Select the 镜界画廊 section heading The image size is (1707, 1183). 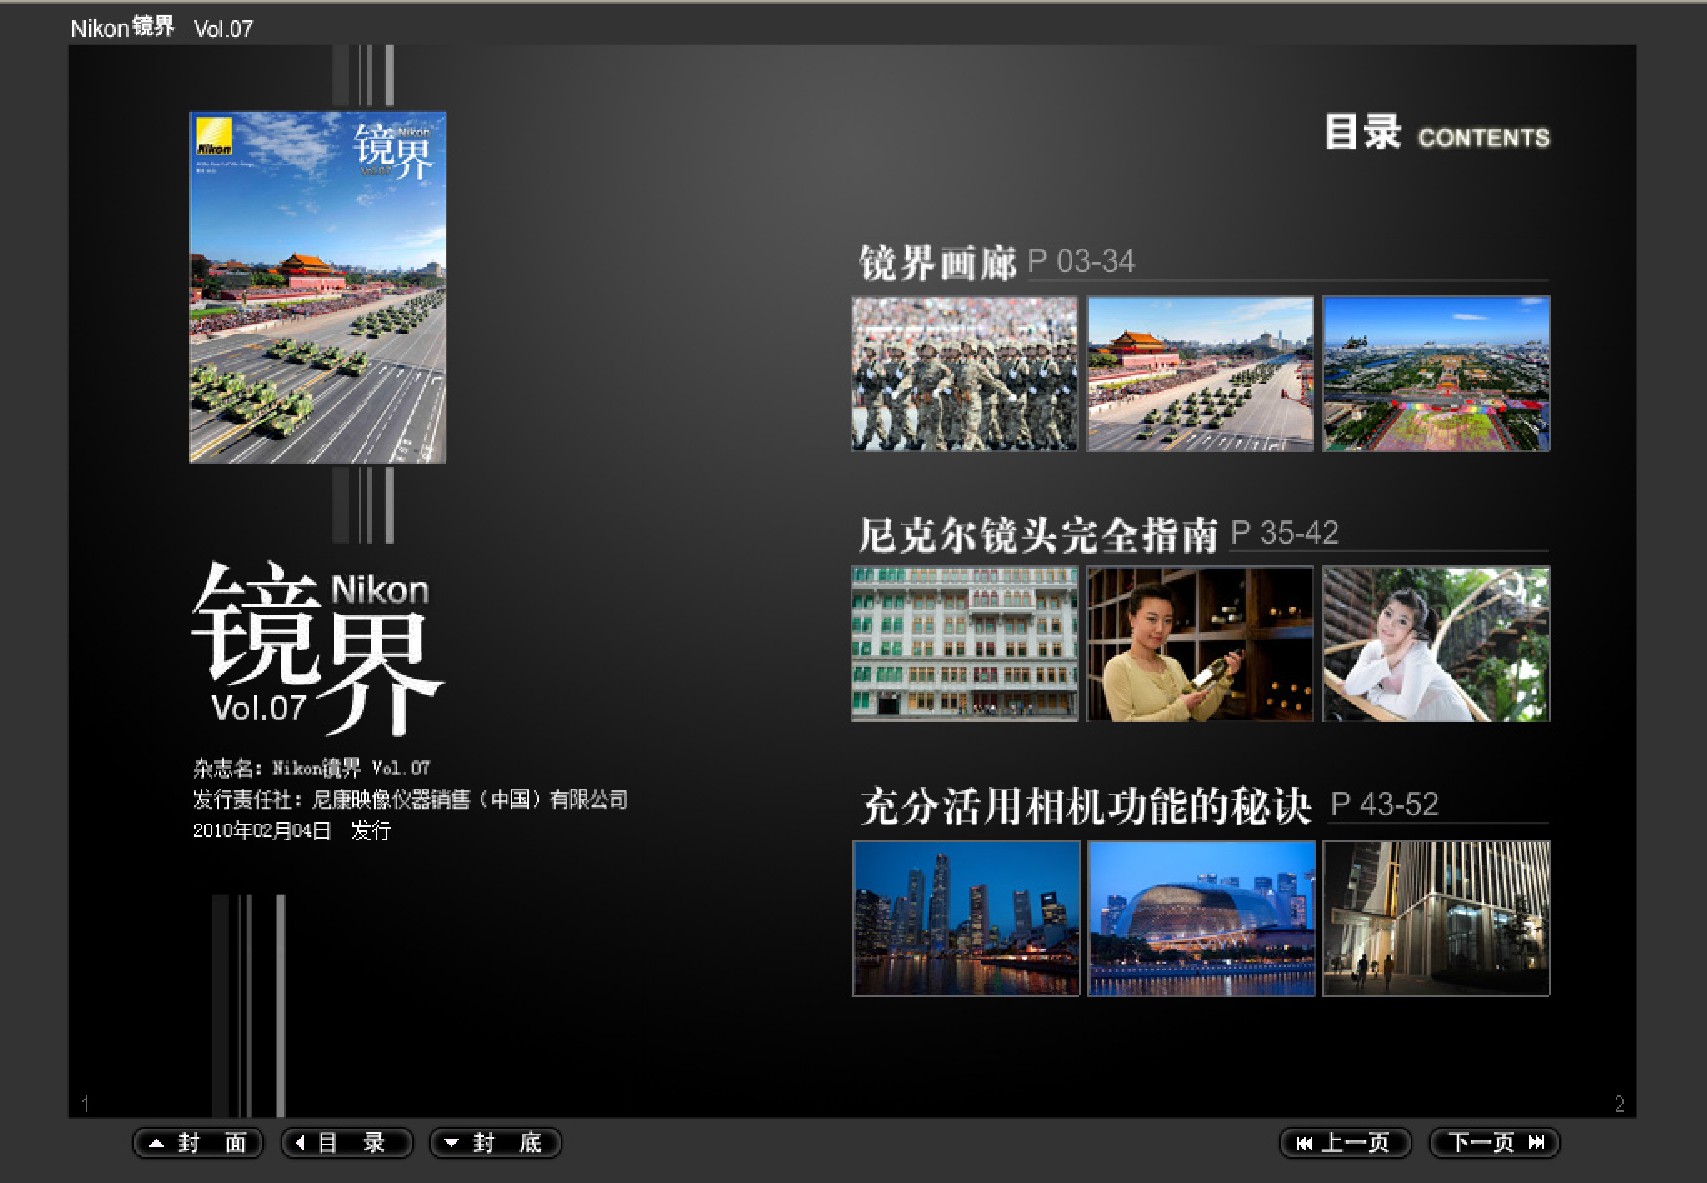pos(938,263)
